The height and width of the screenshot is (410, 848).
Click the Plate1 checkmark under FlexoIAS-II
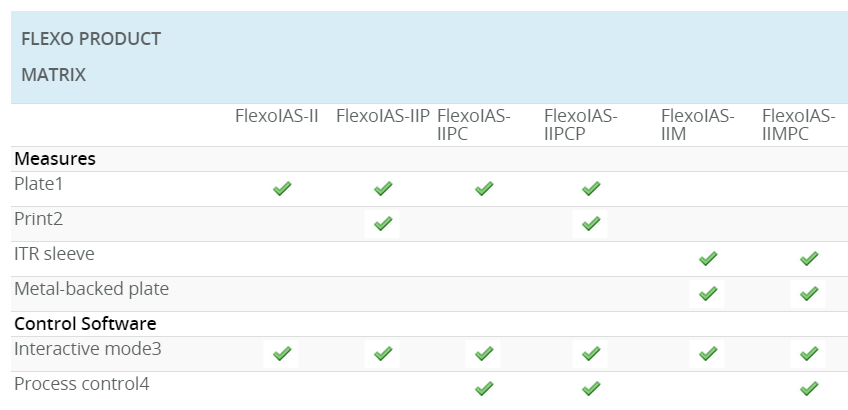pos(282,188)
